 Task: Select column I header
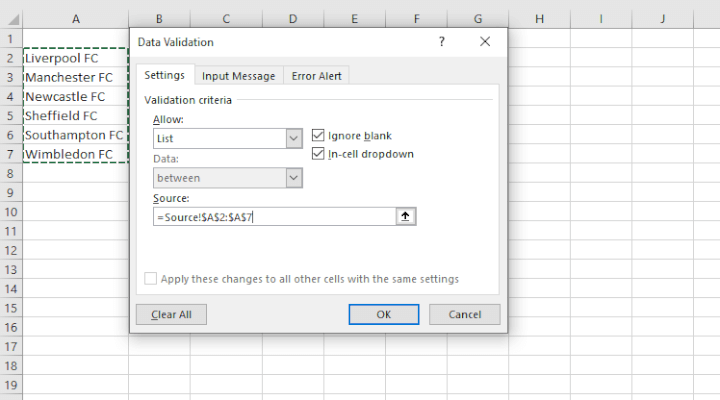click(x=601, y=19)
